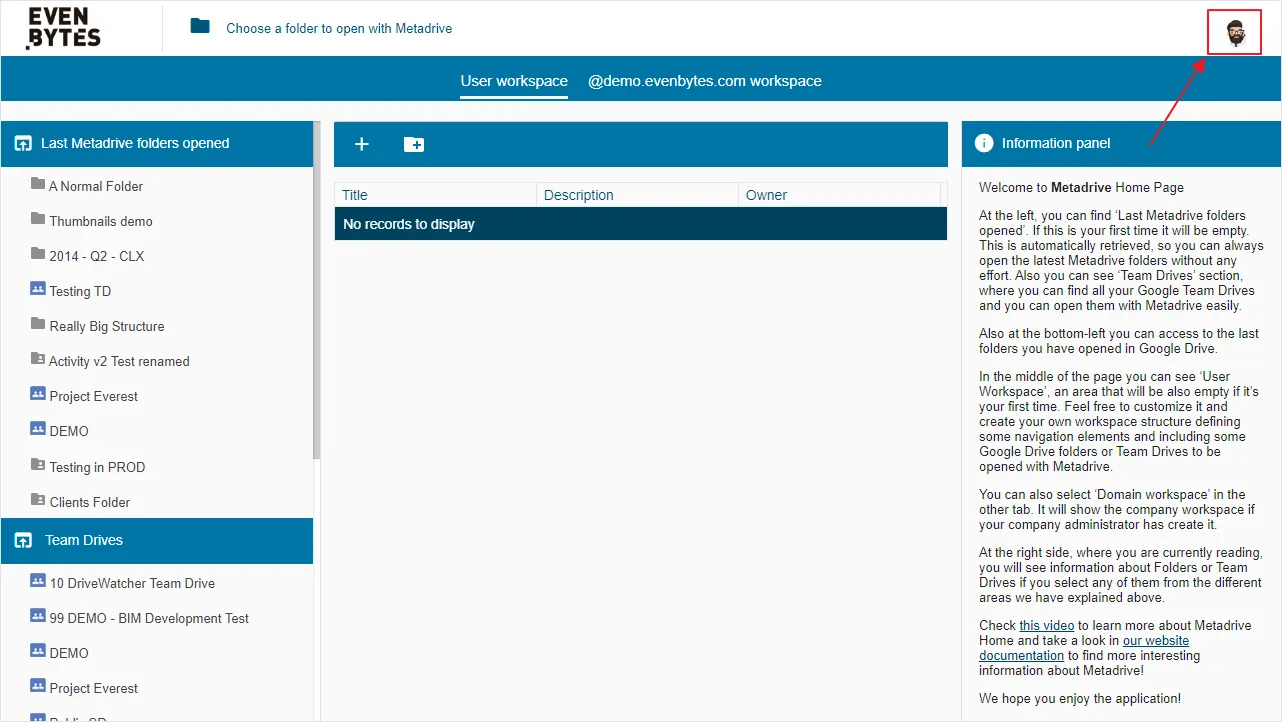The height and width of the screenshot is (722, 1282).
Task: Switch to the @demo.evenbytes.com workspace tab
Action: point(705,81)
